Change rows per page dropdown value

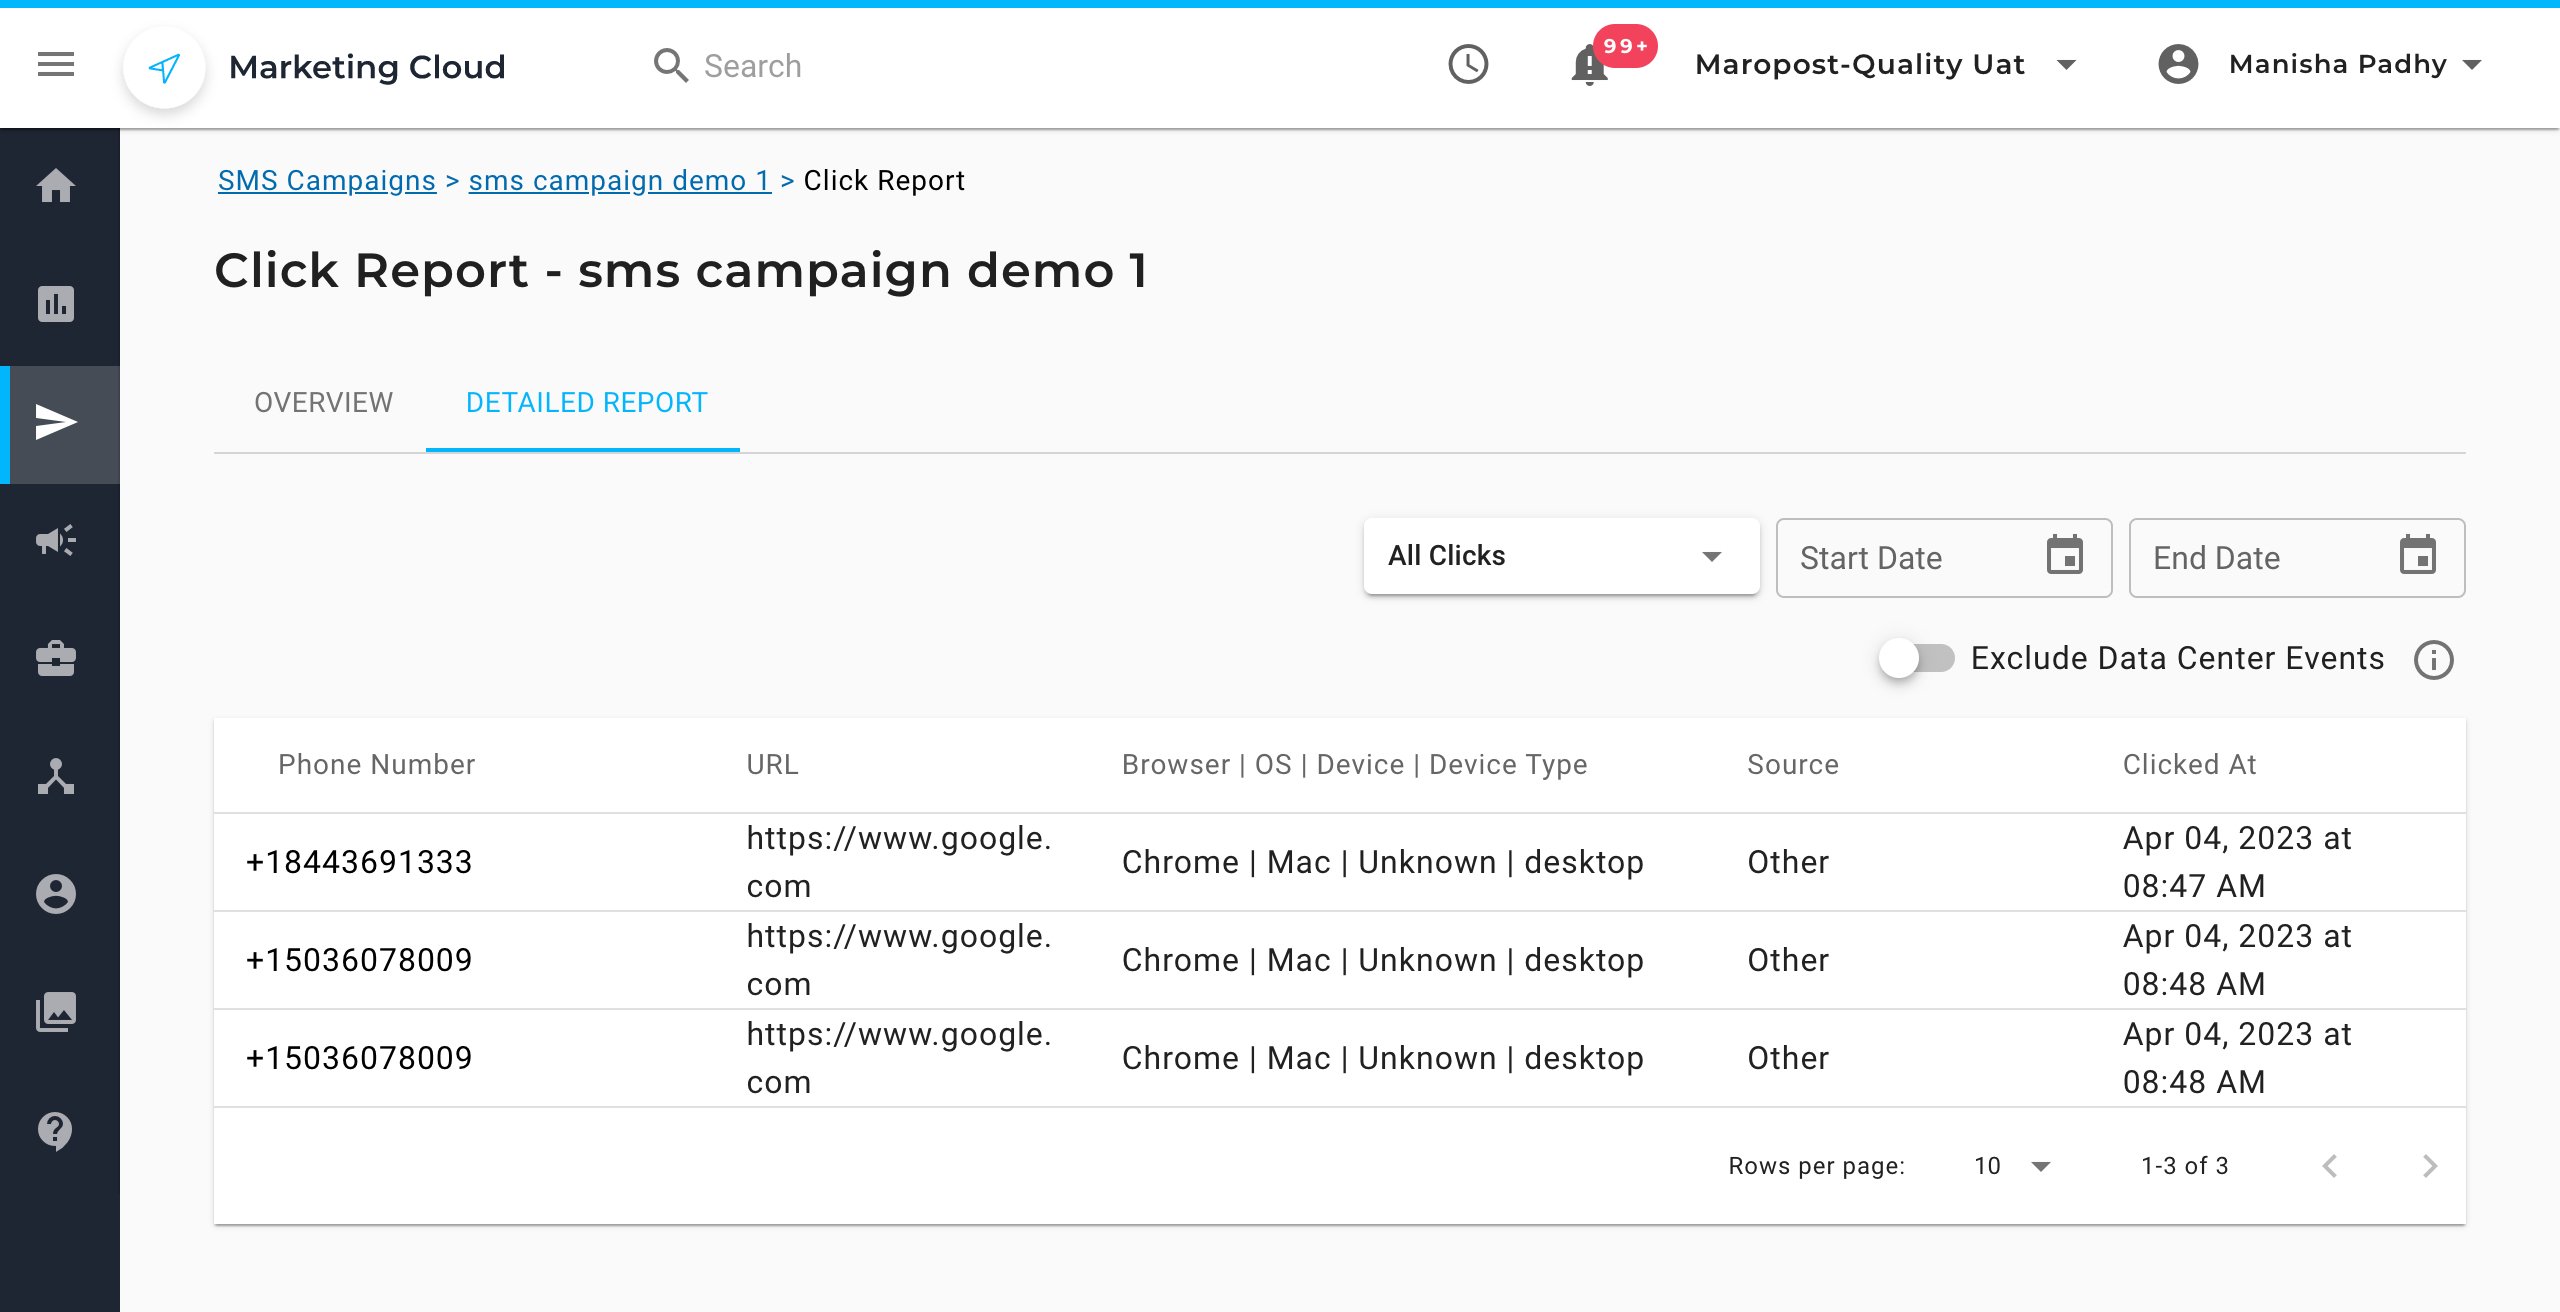[2012, 1166]
